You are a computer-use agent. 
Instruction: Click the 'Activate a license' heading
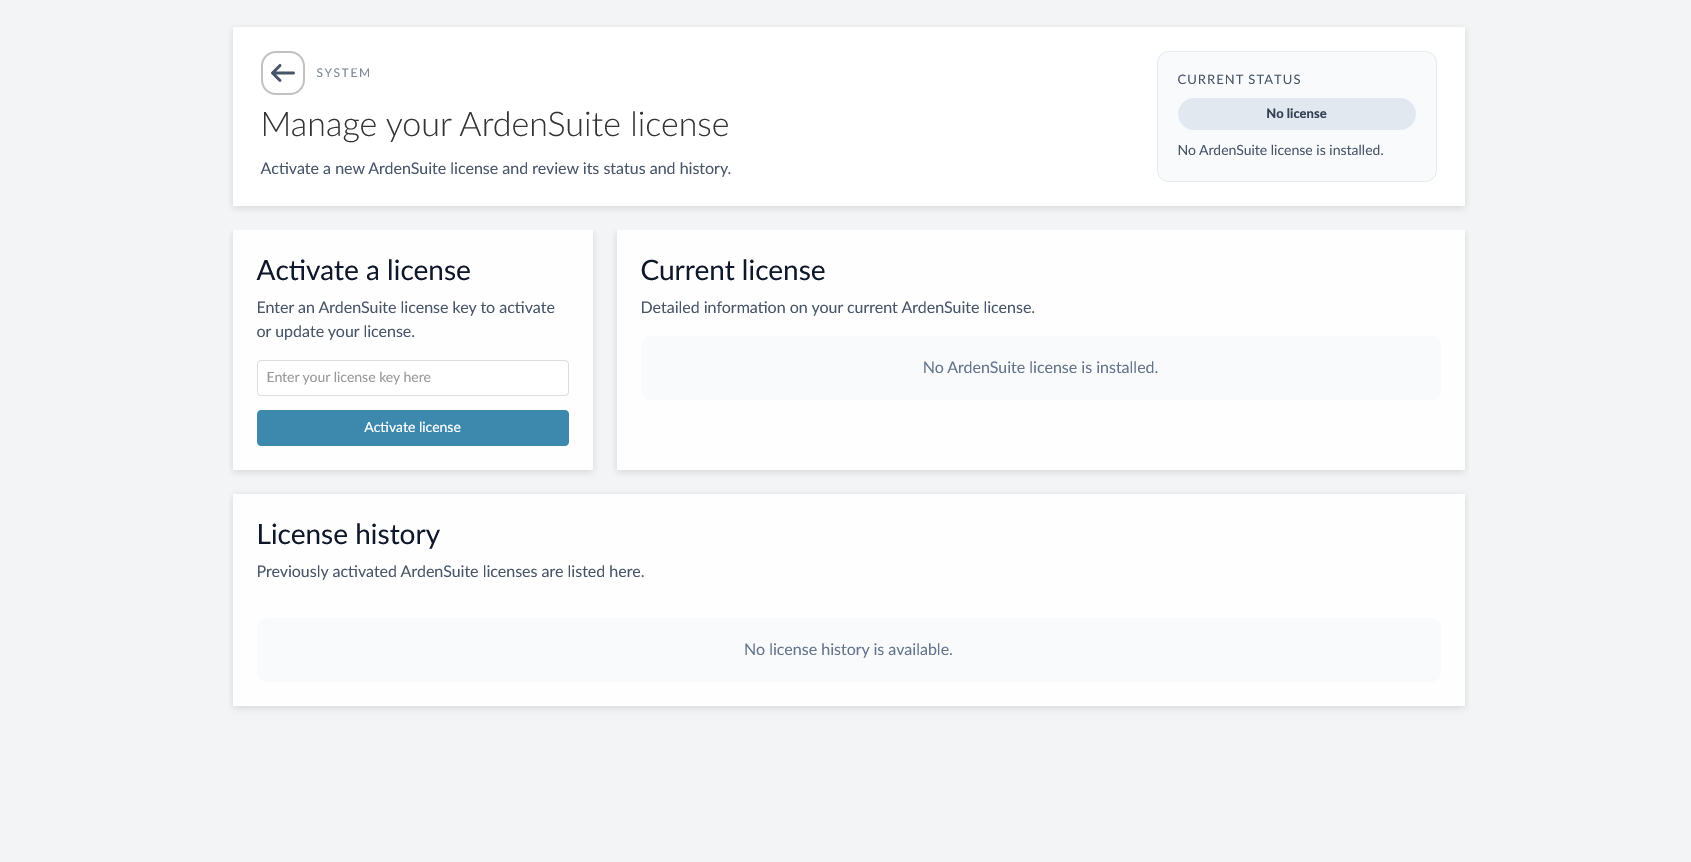(x=364, y=271)
